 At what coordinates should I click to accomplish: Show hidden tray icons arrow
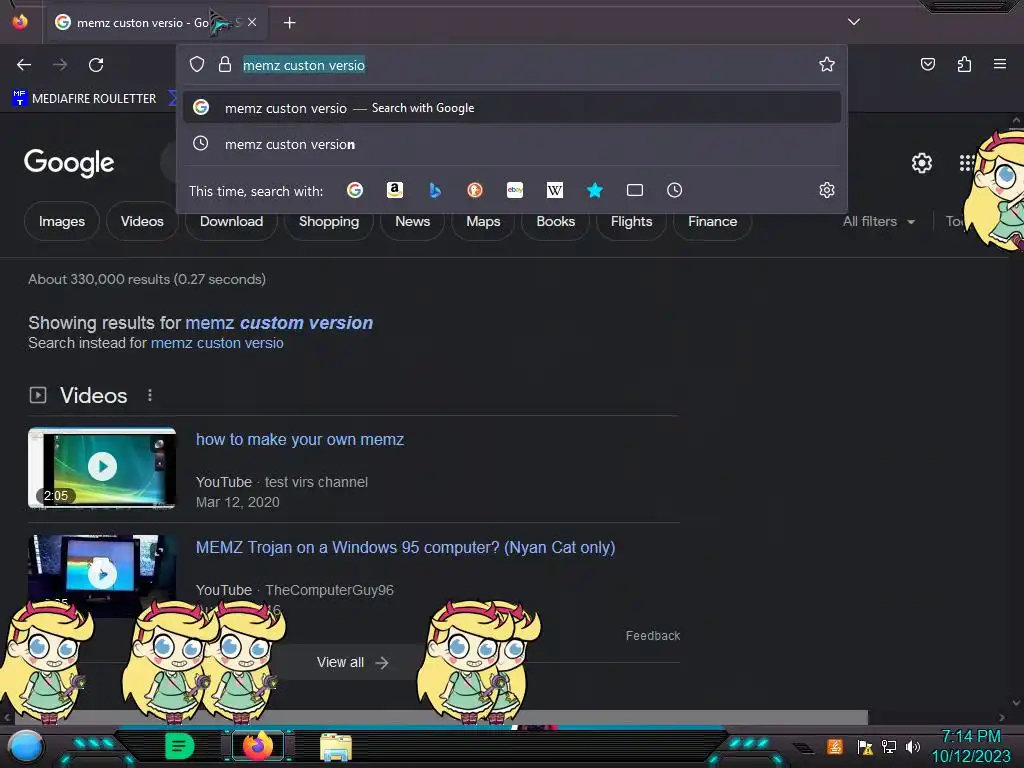coord(803,748)
